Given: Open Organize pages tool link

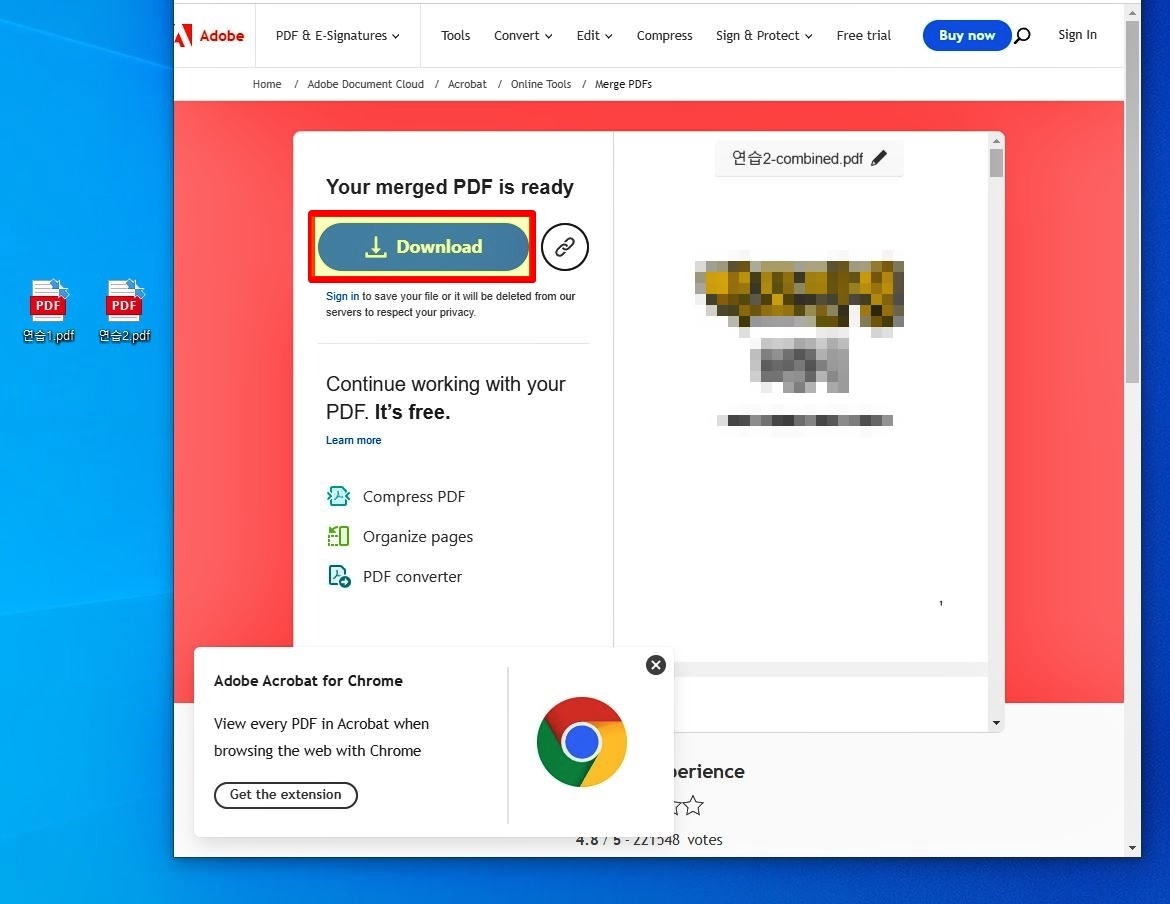Looking at the screenshot, I should tap(418, 537).
